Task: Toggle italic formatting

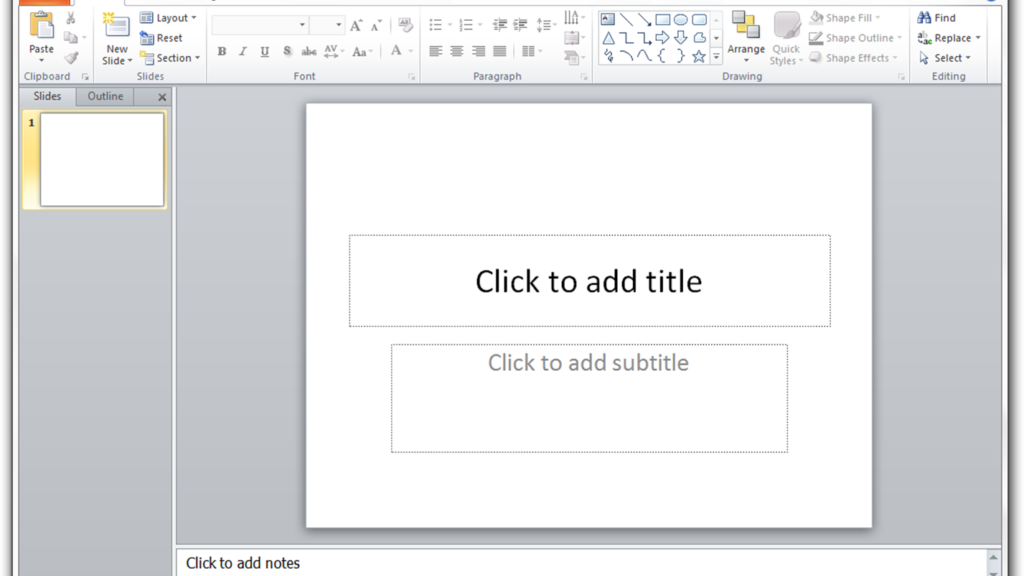Action: click(242, 51)
